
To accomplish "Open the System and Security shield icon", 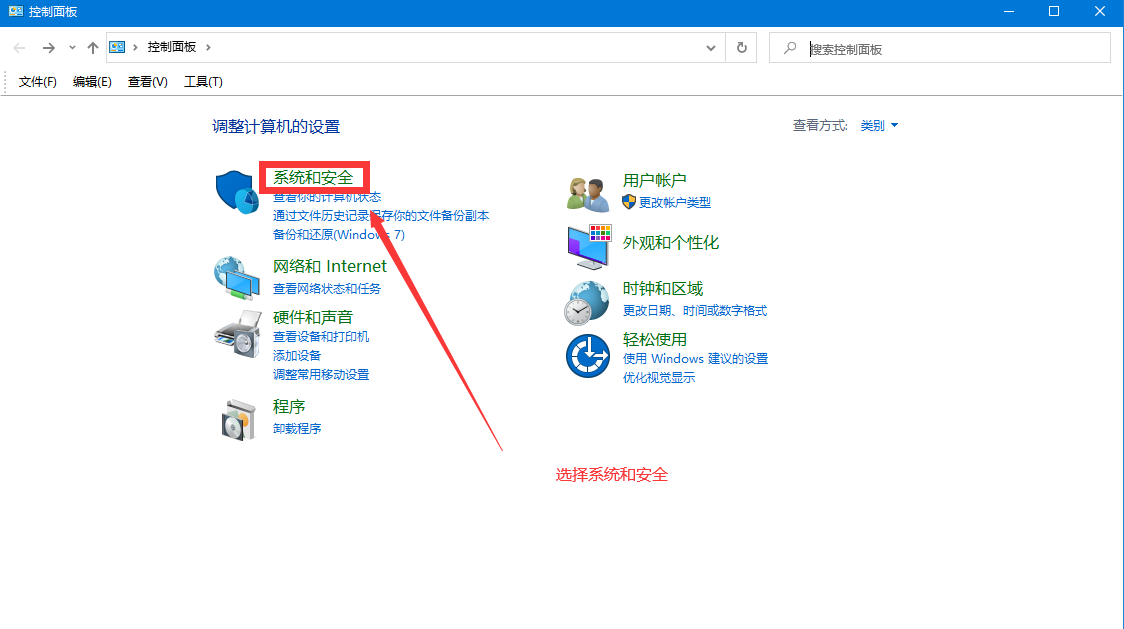I will coord(237,191).
